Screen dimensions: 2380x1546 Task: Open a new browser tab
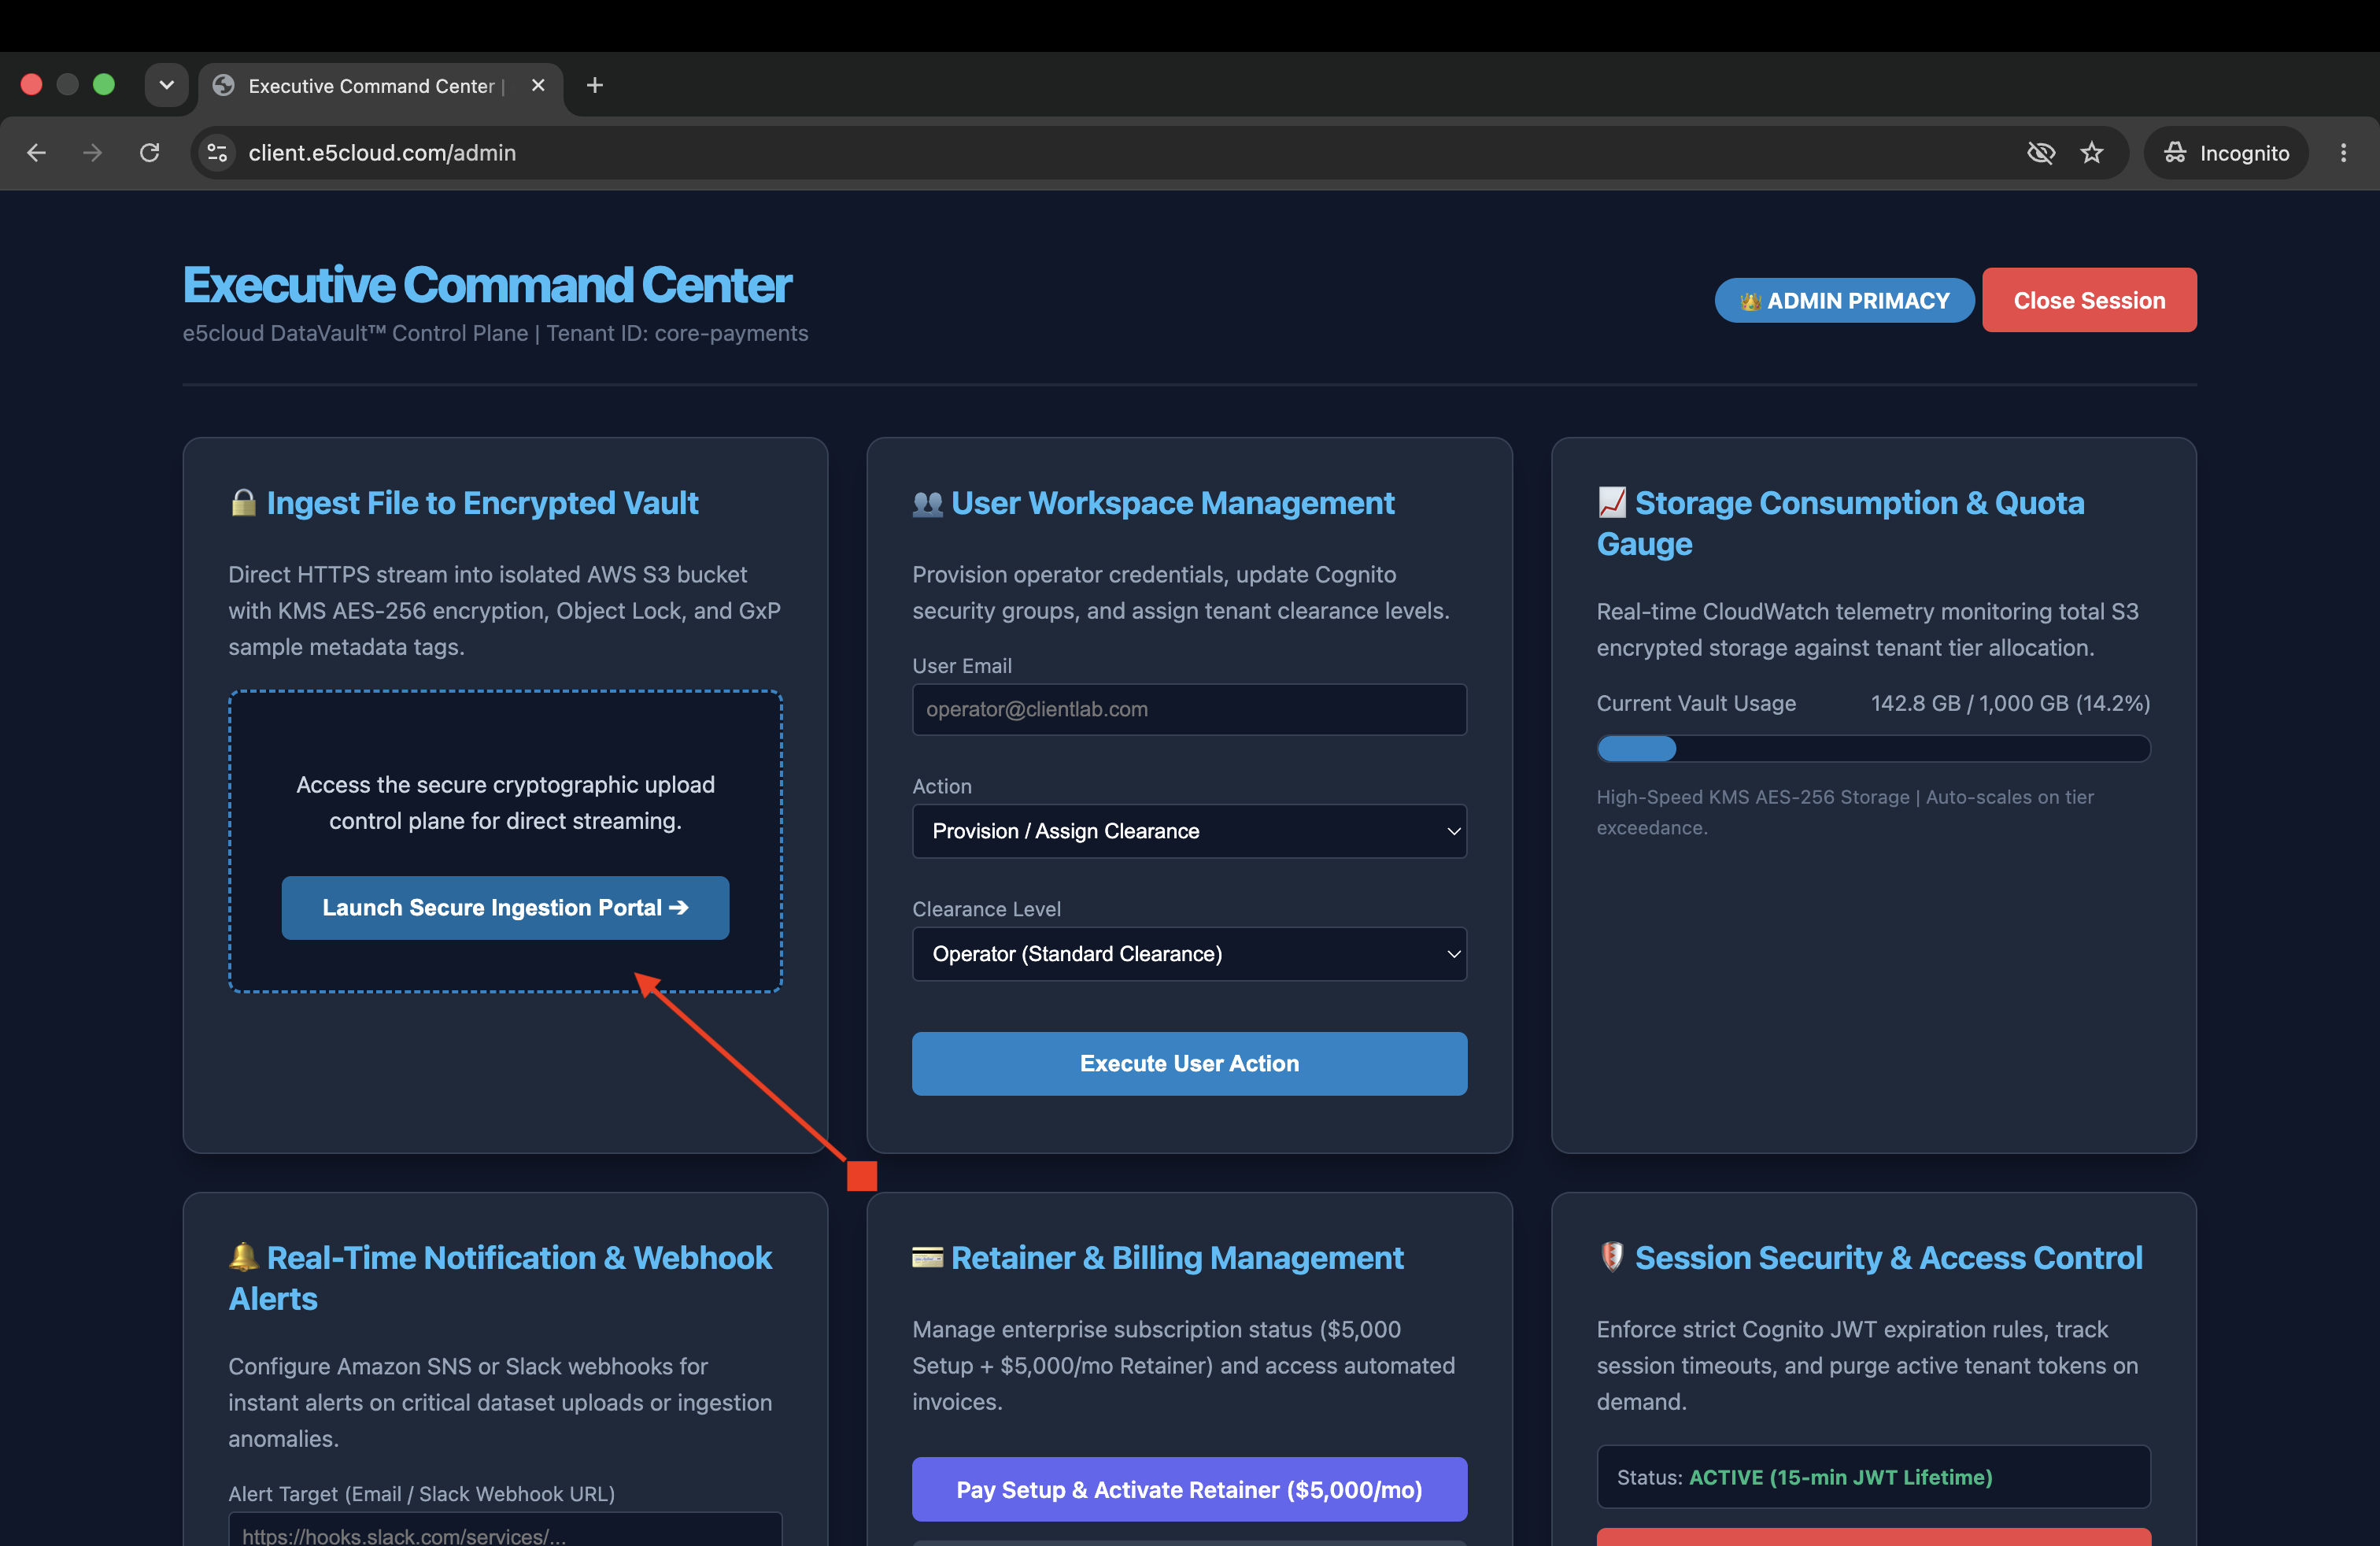(x=594, y=86)
